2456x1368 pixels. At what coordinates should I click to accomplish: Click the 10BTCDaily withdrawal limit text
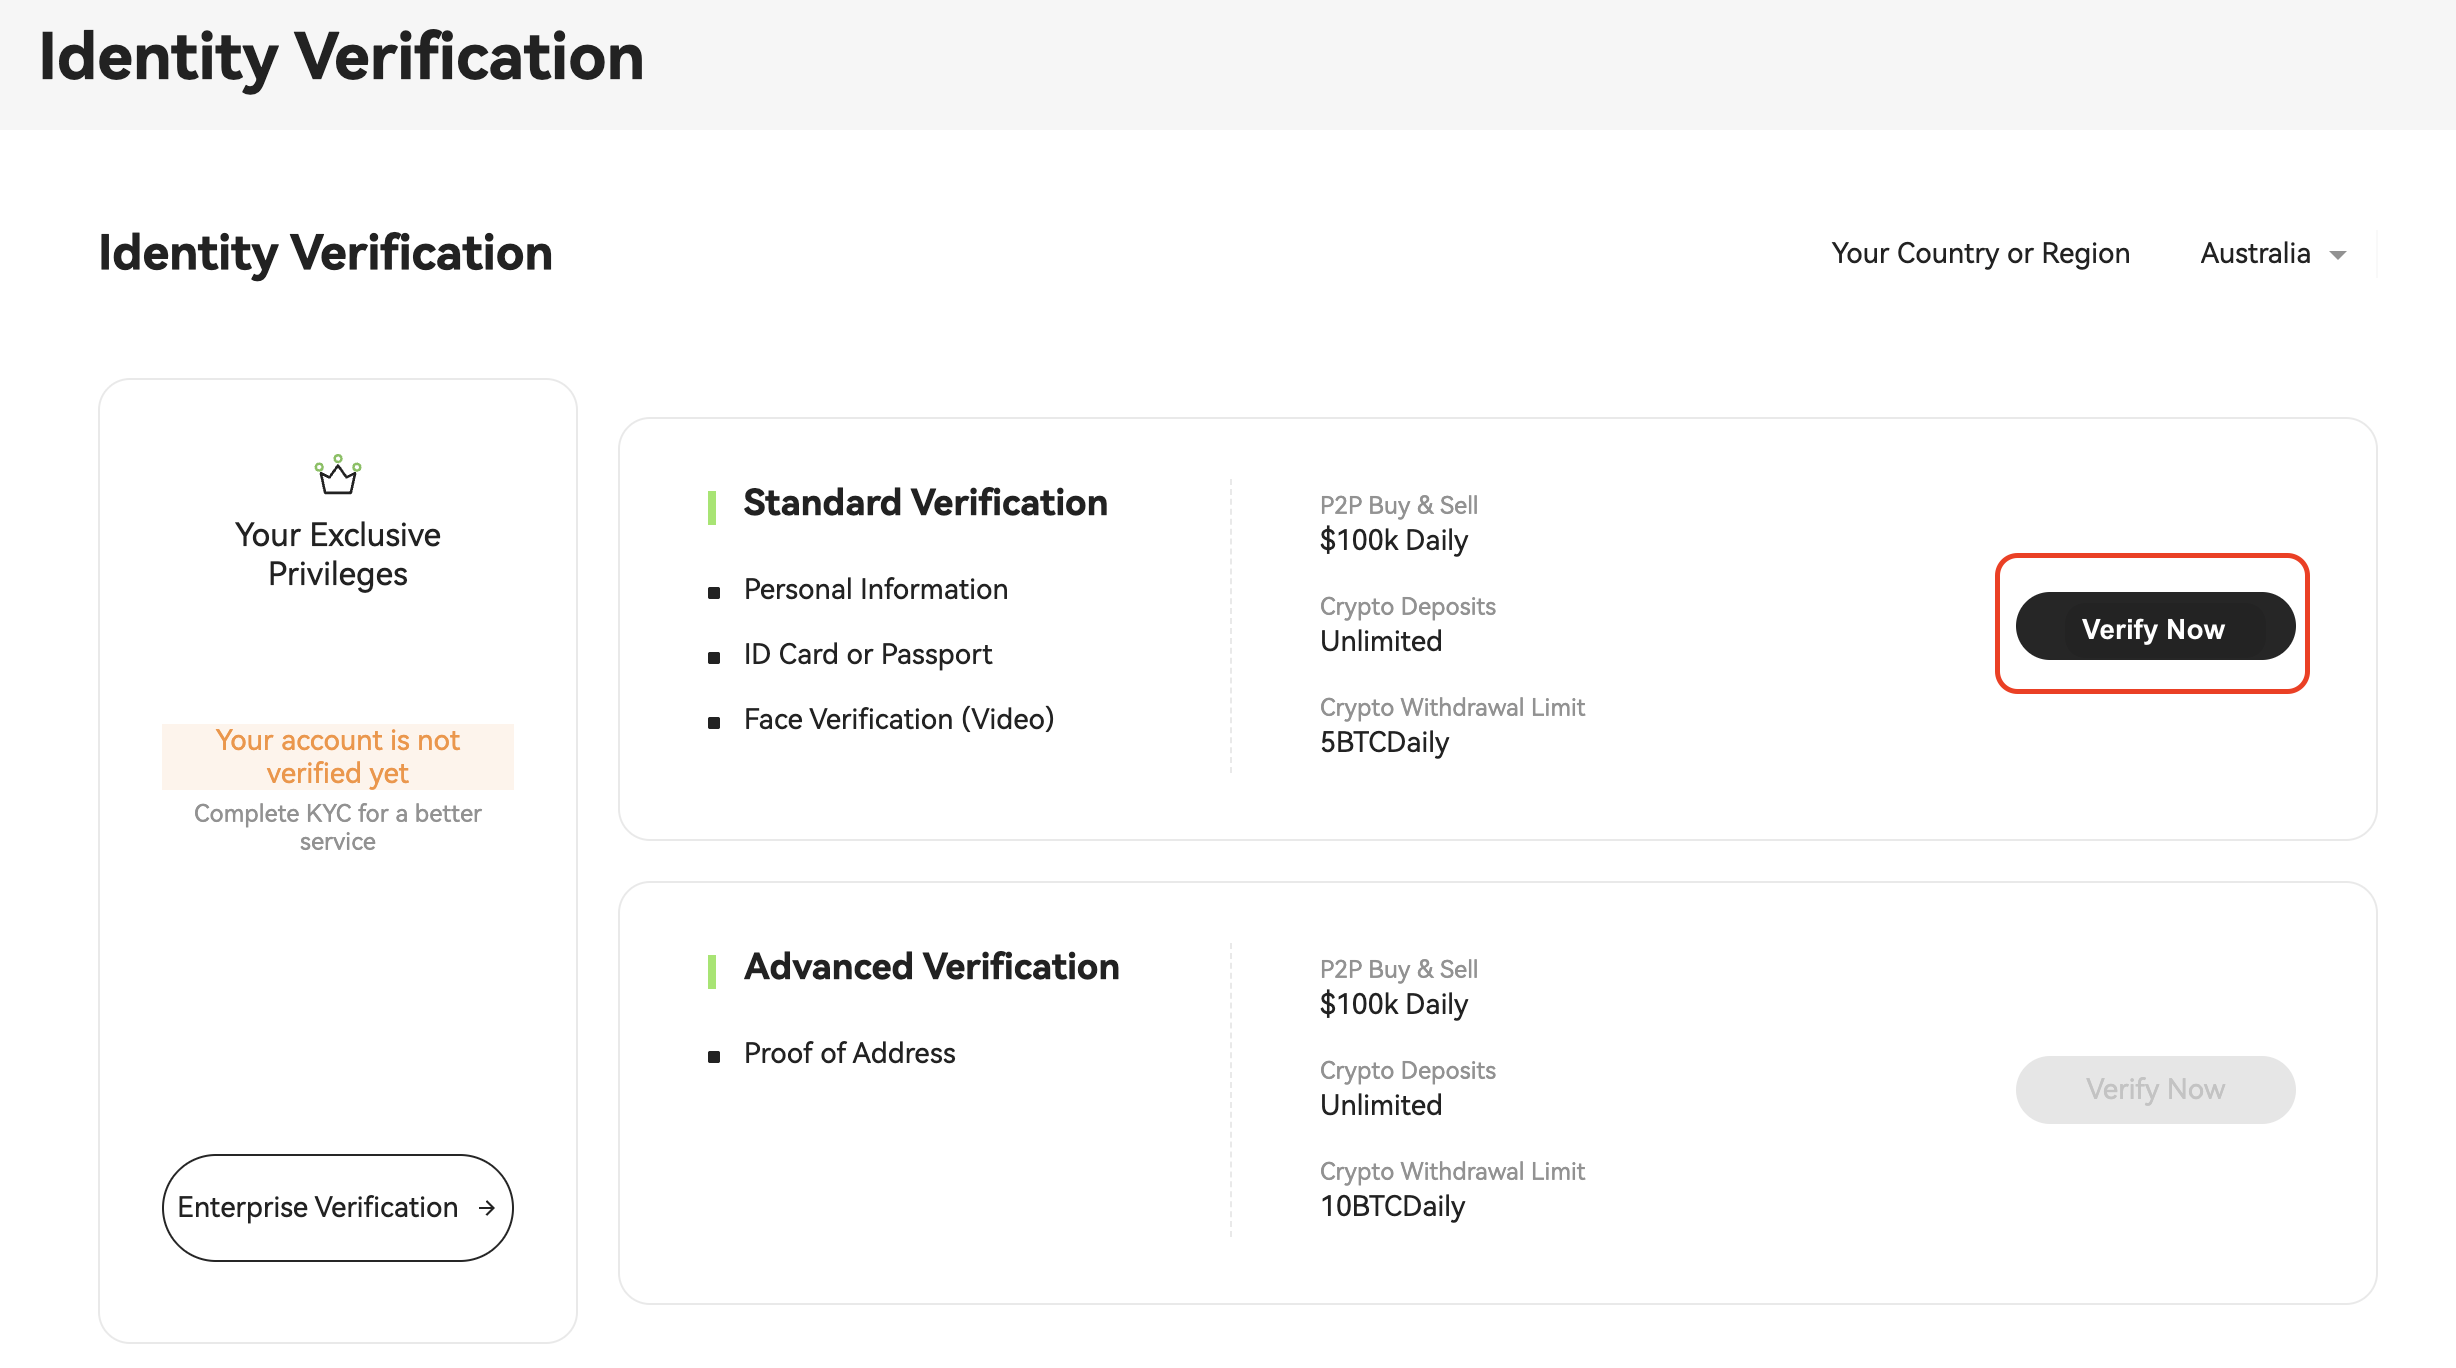tap(1392, 1207)
